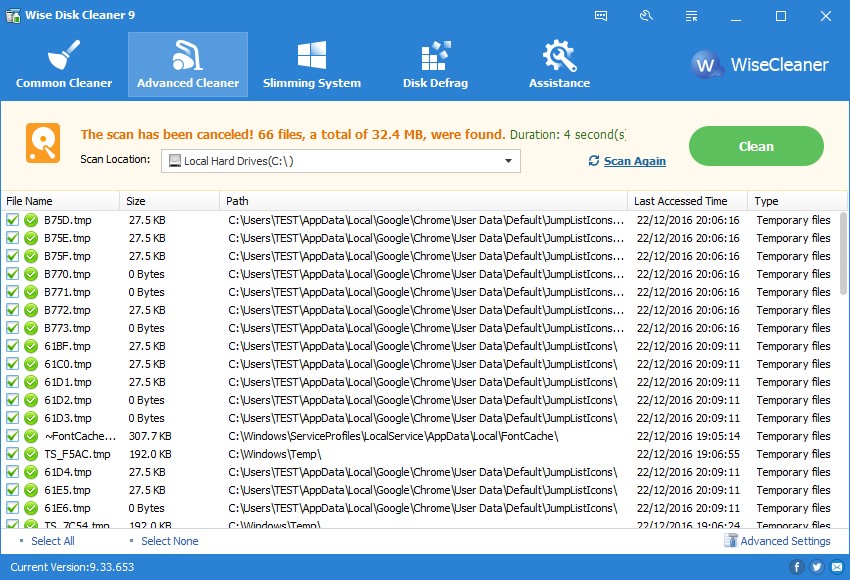Open the menu list icon in title bar
The height and width of the screenshot is (580, 850).
[x=691, y=16]
